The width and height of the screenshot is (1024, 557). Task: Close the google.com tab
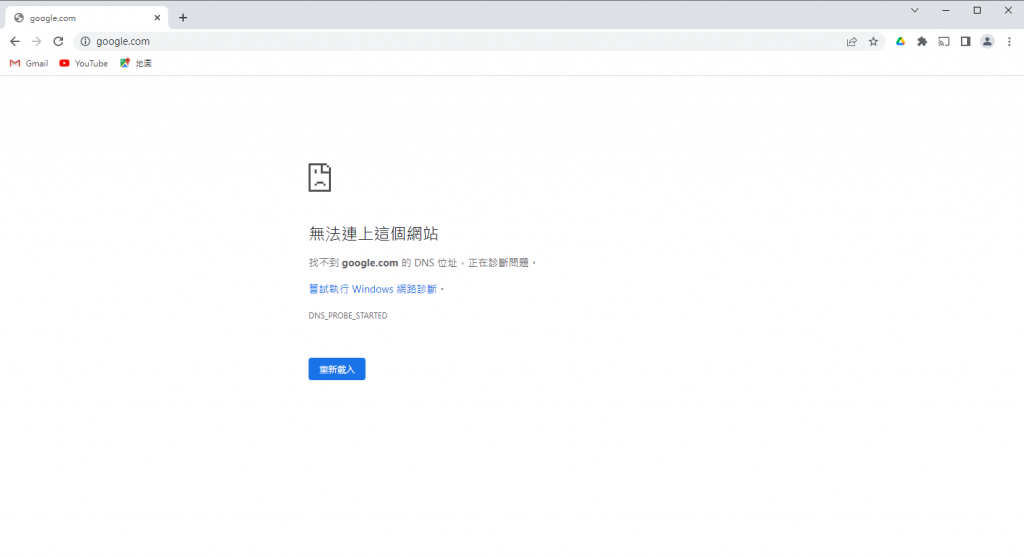pyautogui.click(x=157, y=18)
